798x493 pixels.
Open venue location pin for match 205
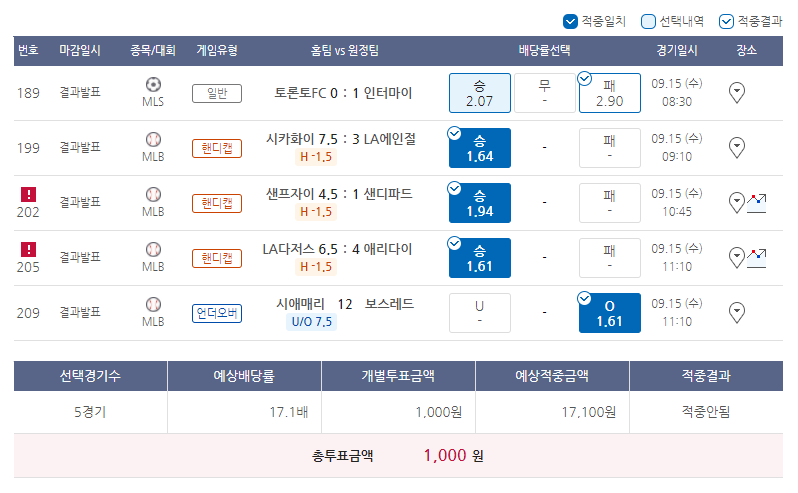coord(736,257)
